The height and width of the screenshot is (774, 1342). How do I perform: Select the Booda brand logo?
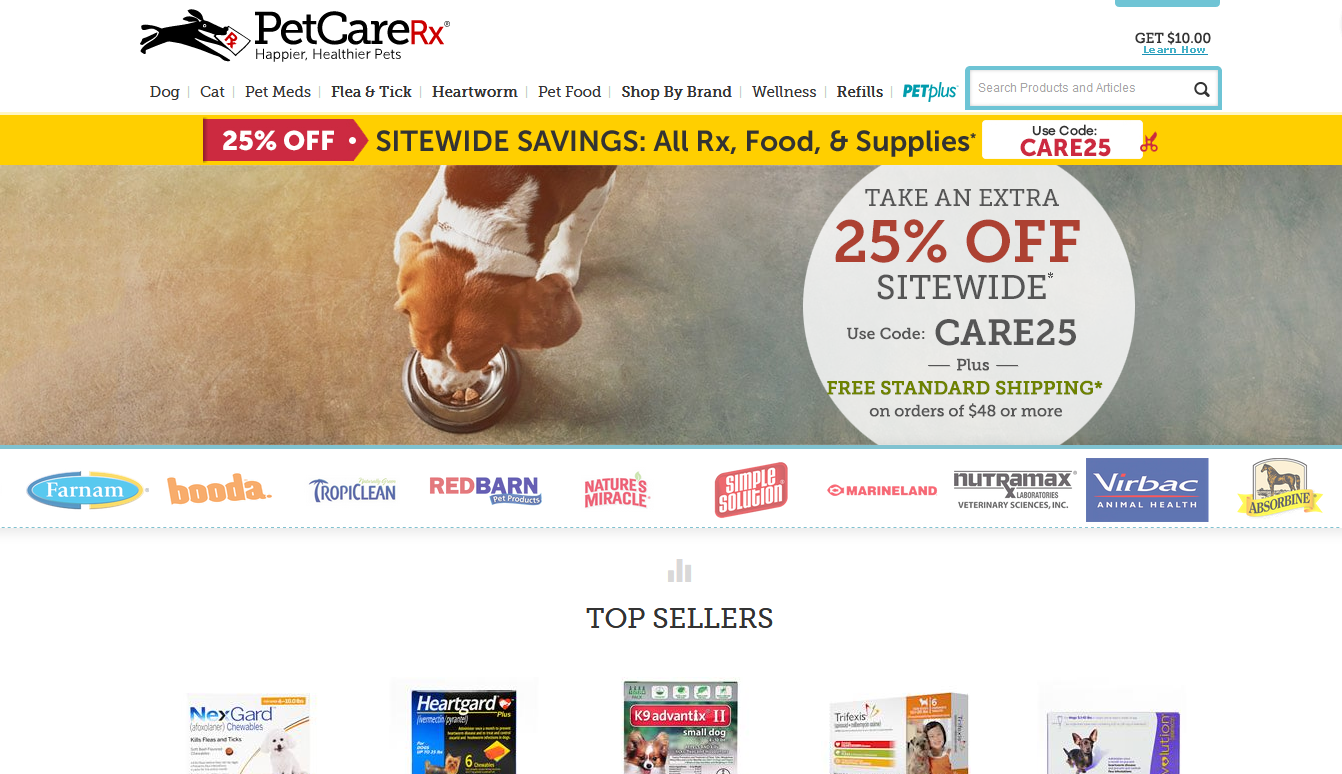(219, 489)
